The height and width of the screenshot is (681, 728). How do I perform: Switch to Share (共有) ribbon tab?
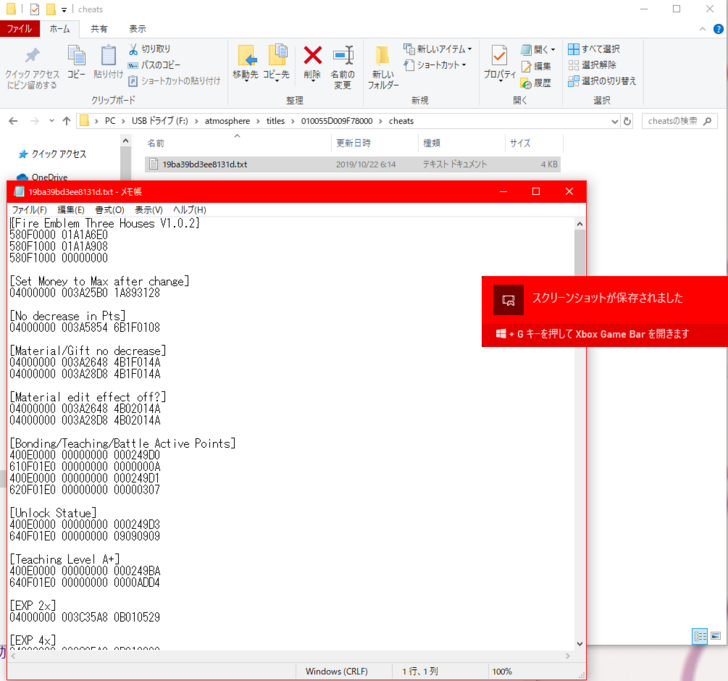98,29
